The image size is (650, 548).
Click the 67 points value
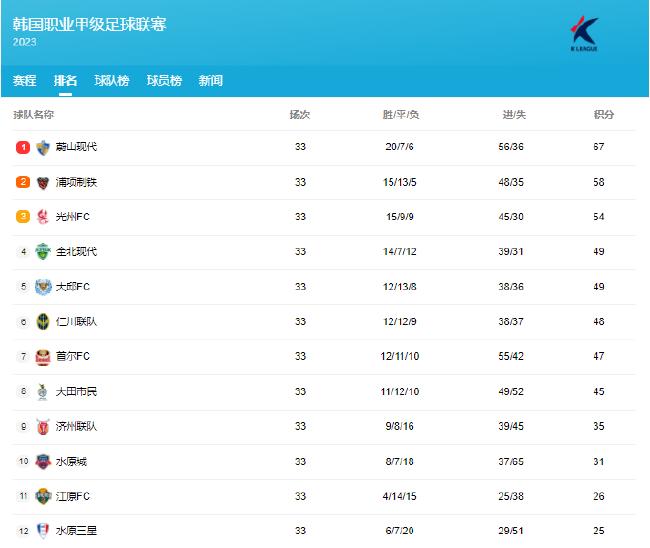click(599, 147)
